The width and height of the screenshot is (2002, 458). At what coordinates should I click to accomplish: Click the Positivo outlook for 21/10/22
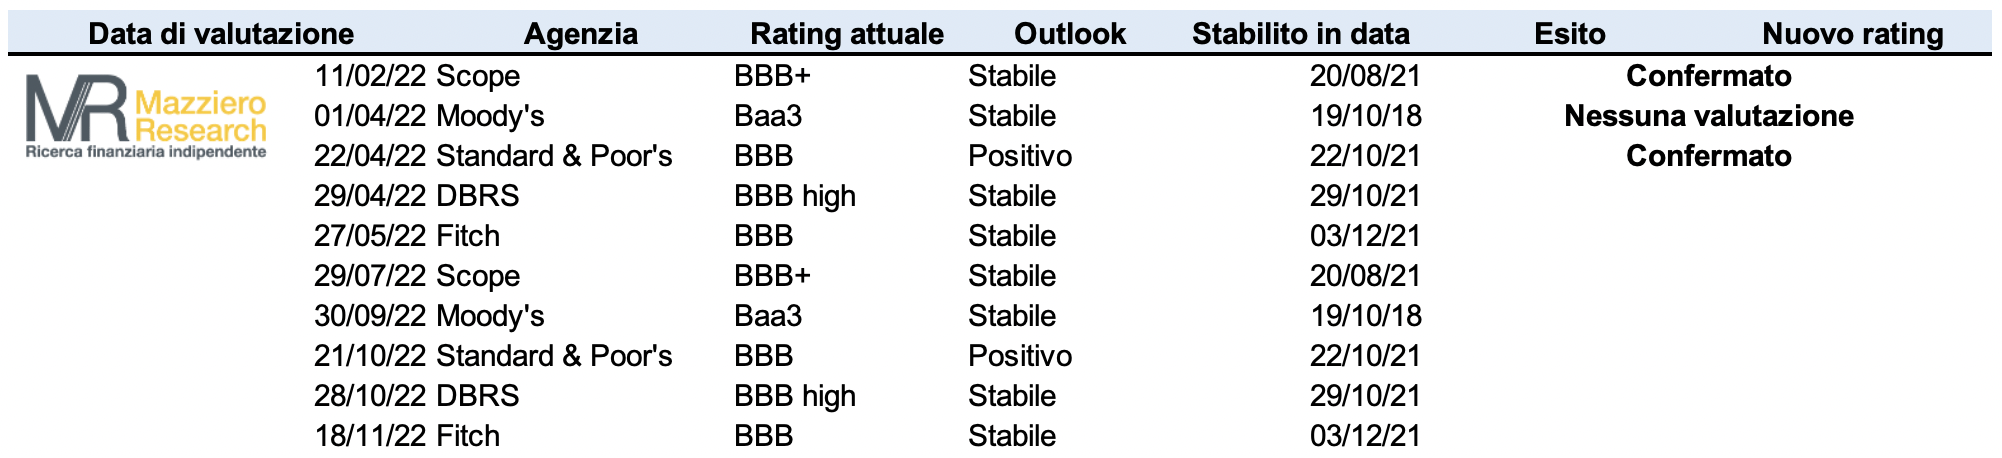tap(1020, 356)
